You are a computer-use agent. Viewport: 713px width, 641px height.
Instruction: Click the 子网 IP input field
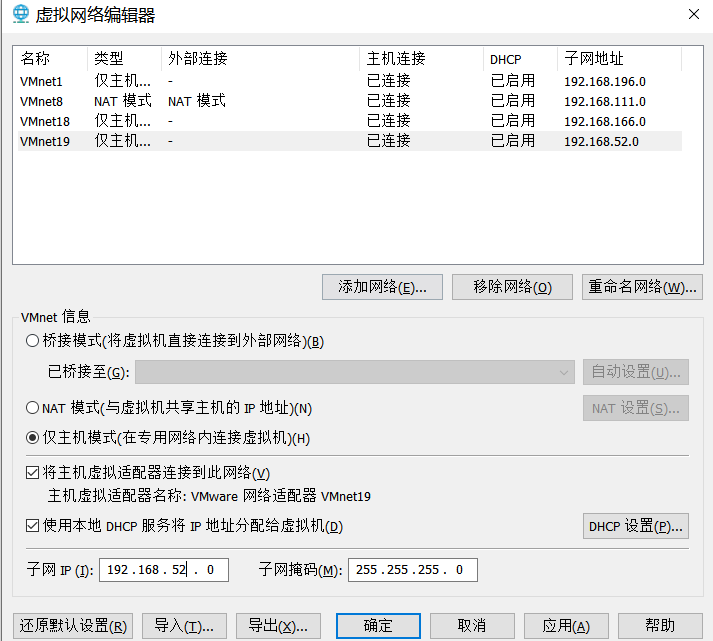(164, 570)
